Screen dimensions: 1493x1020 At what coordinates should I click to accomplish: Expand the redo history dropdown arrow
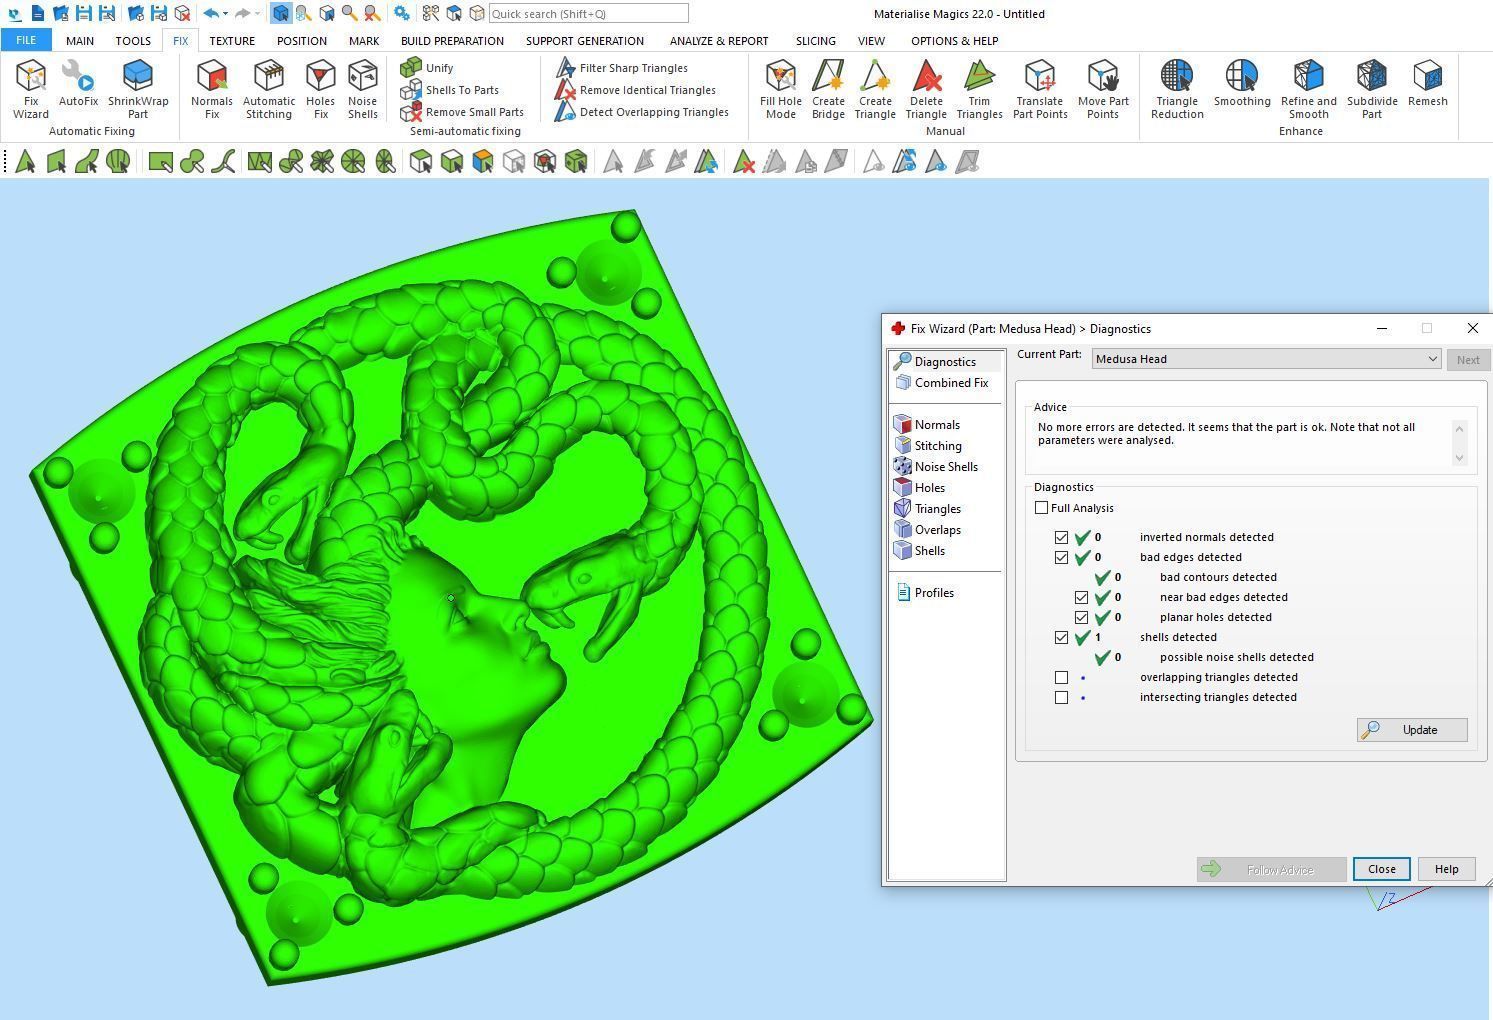[257, 13]
